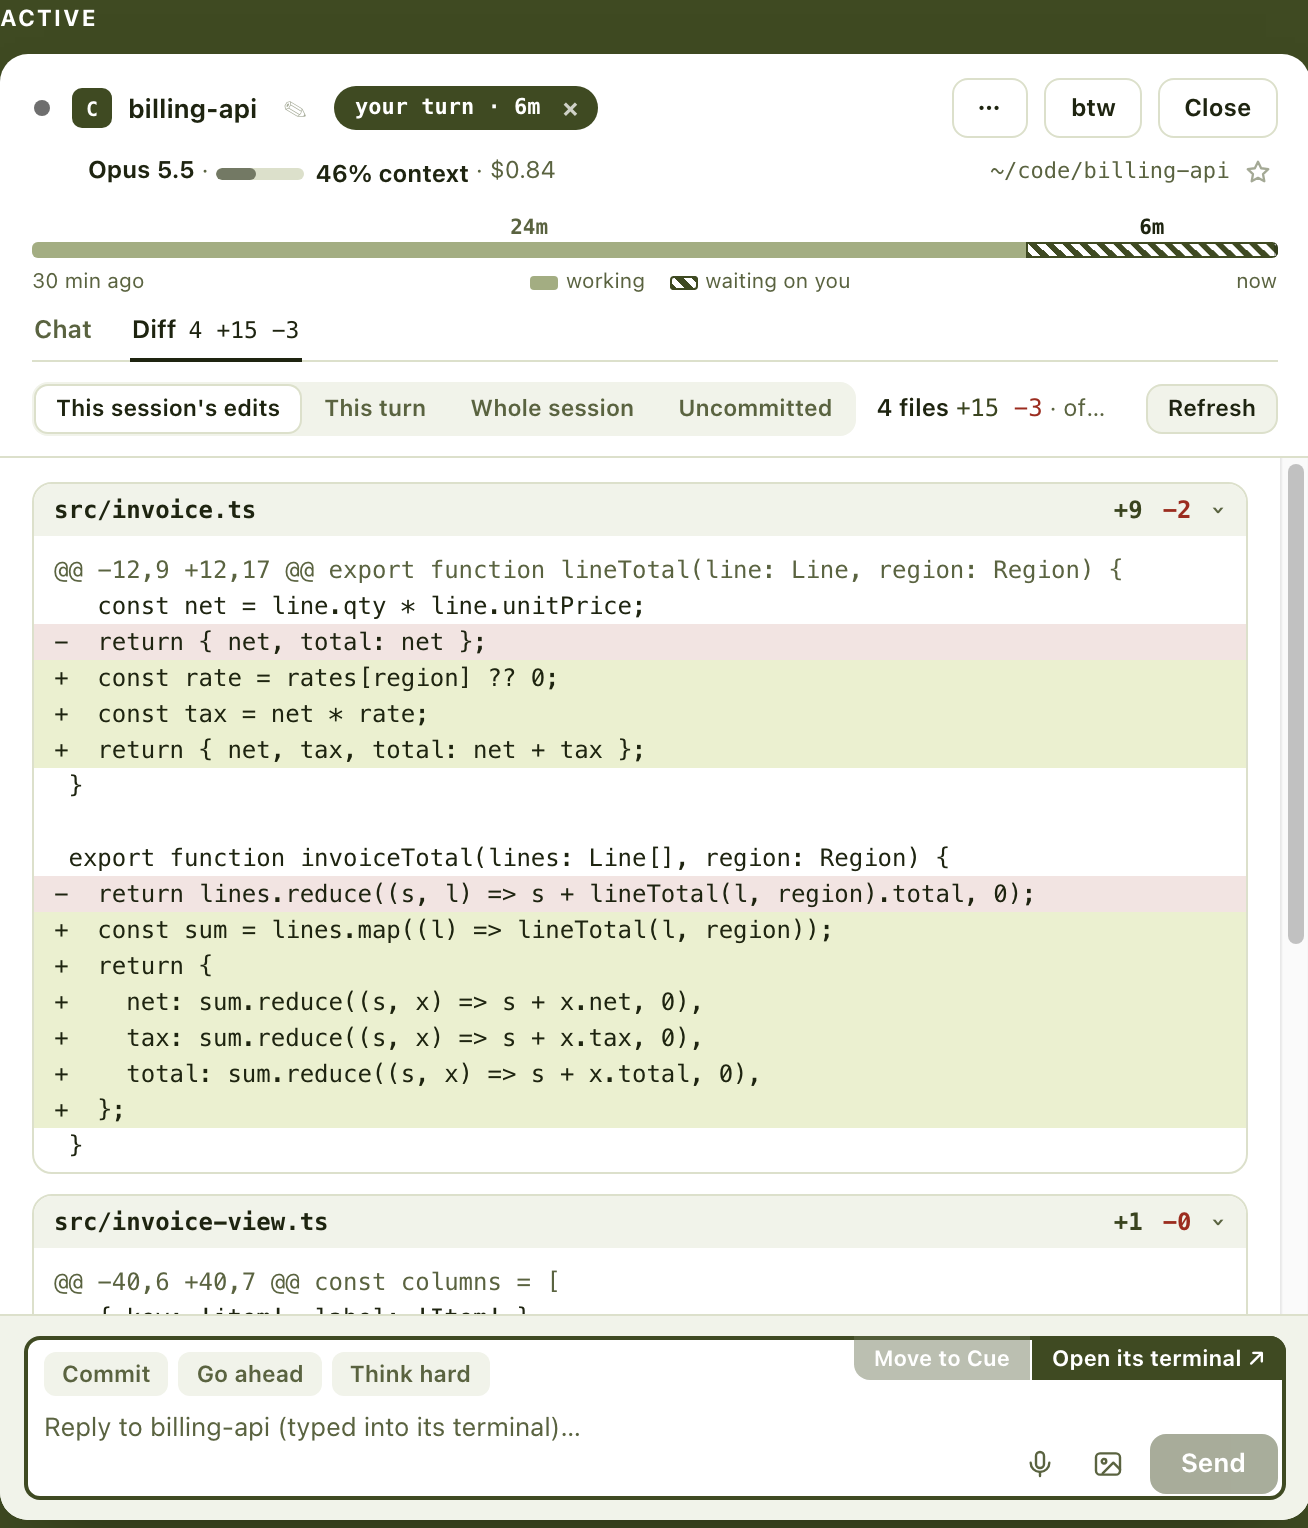The height and width of the screenshot is (1528, 1308).
Task: Show the 'Uncommitted' changes view
Action: (x=755, y=409)
